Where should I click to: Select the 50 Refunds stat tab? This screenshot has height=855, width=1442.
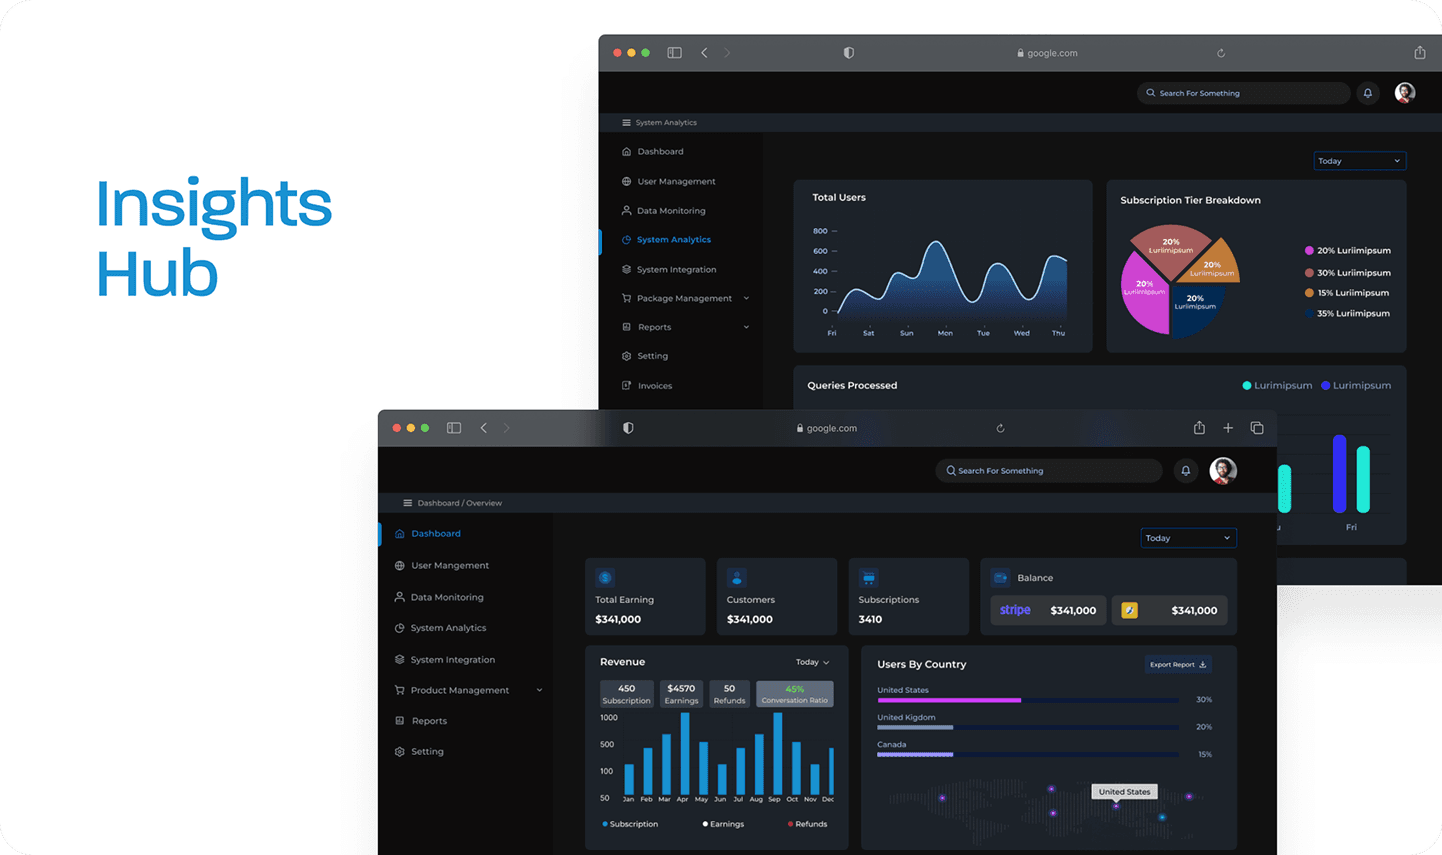click(x=729, y=694)
